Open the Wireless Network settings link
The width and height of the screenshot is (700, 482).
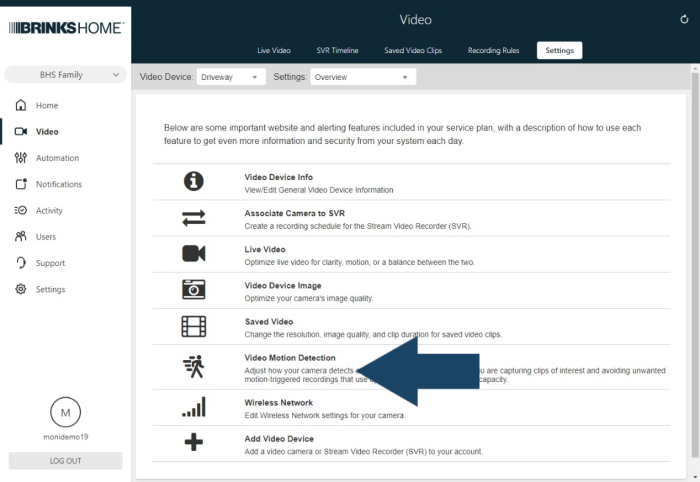(279, 403)
